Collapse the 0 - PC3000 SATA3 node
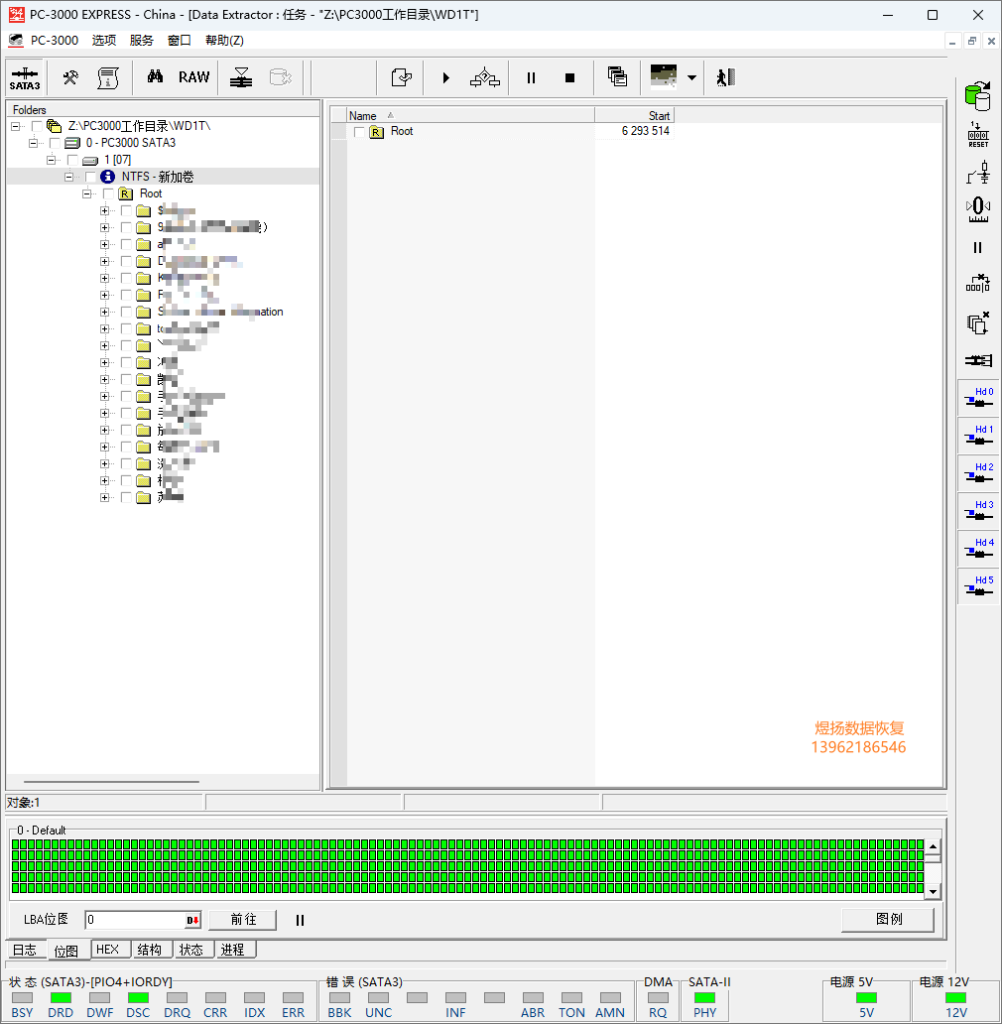Viewport: 1002px width, 1024px height. pos(33,143)
